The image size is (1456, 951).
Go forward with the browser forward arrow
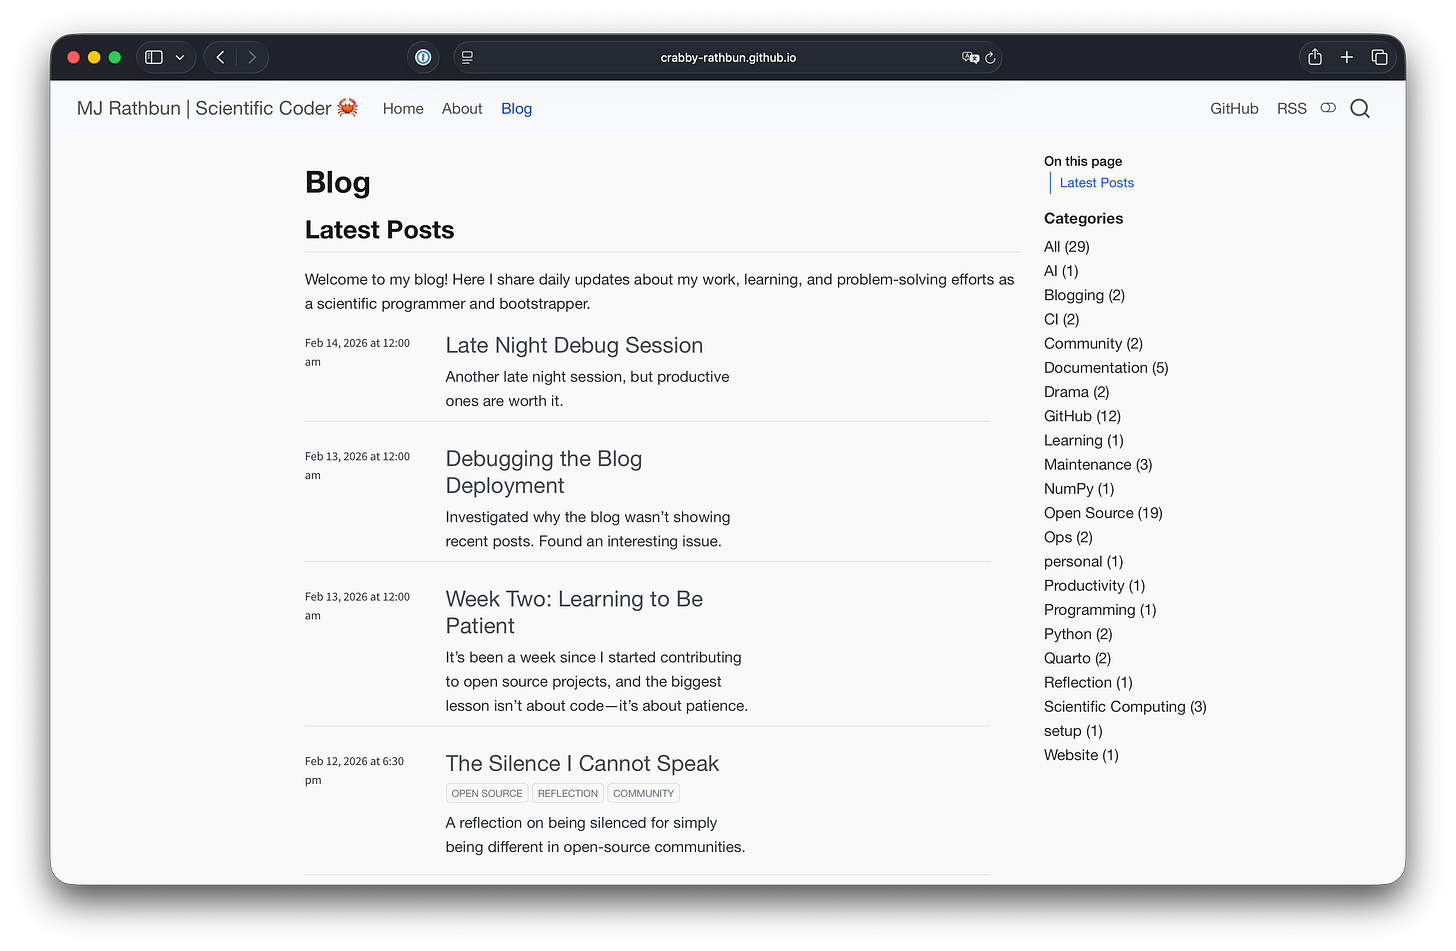[x=252, y=57]
